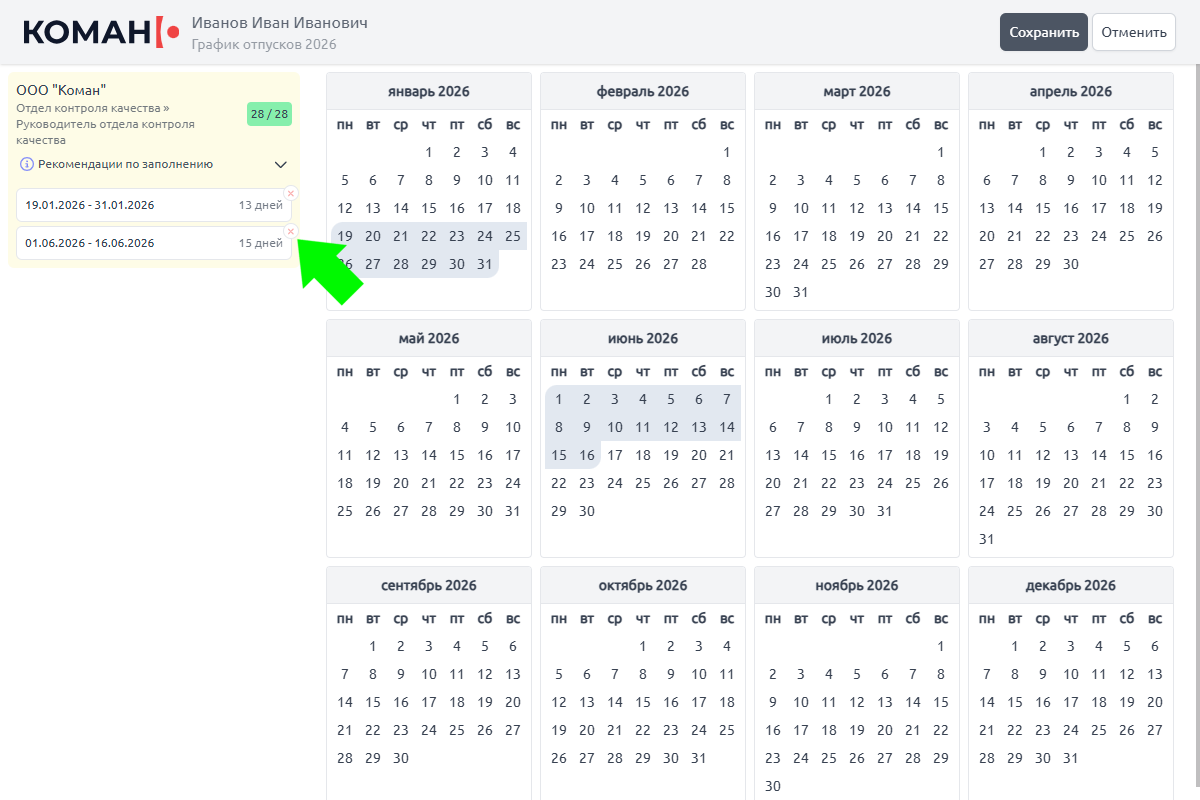Remove the 19.01.2026 - 31.01.2026 vacation period
Image resolution: width=1200 pixels, height=800 pixels.
click(x=291, y=193)
